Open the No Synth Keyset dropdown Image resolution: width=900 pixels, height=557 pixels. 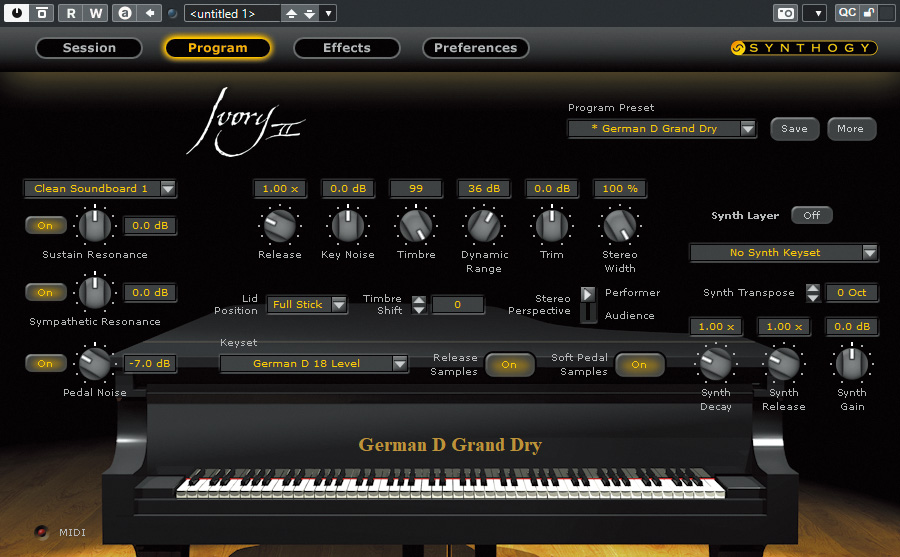pos(784,253)
